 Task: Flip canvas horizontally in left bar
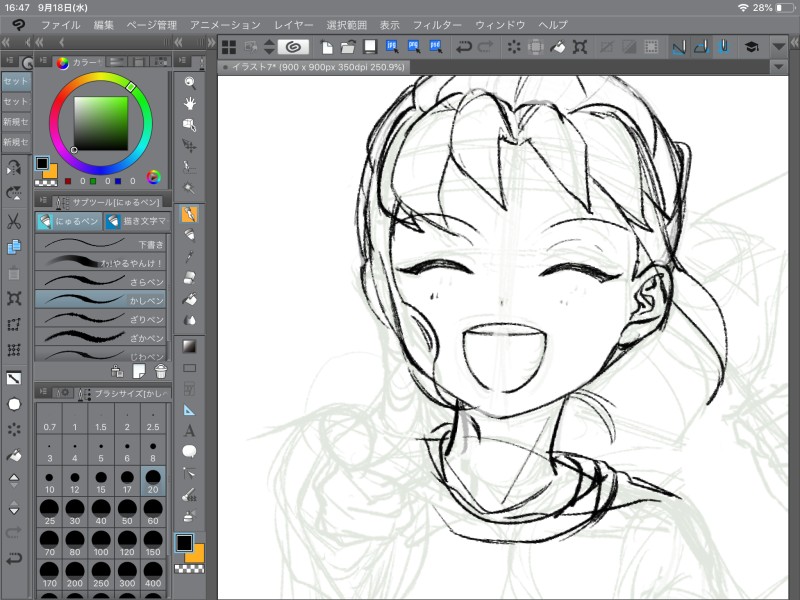[14, 168]
